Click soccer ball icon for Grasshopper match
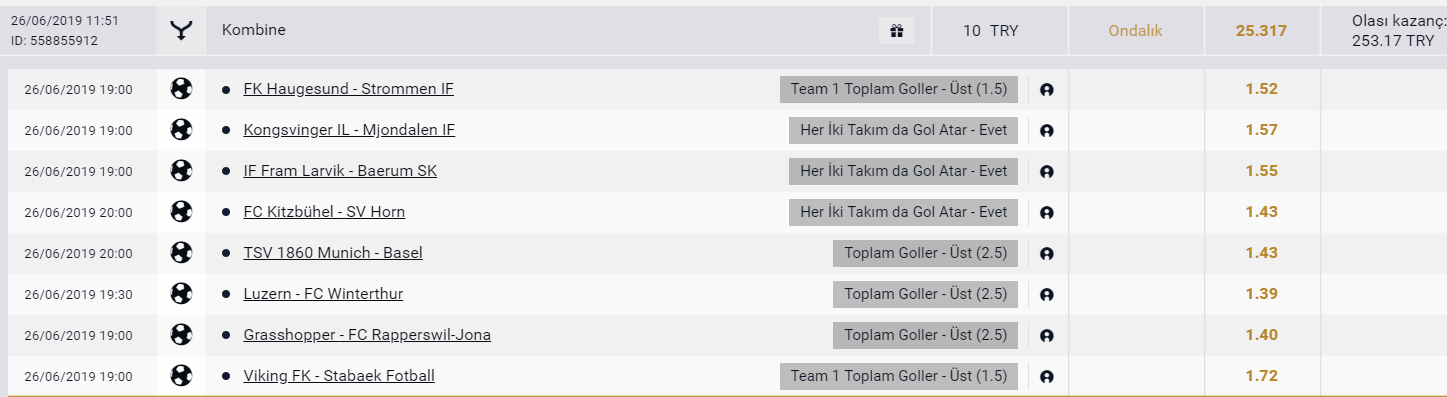This screenshot has height=397, width=1447. coord(181,335)
